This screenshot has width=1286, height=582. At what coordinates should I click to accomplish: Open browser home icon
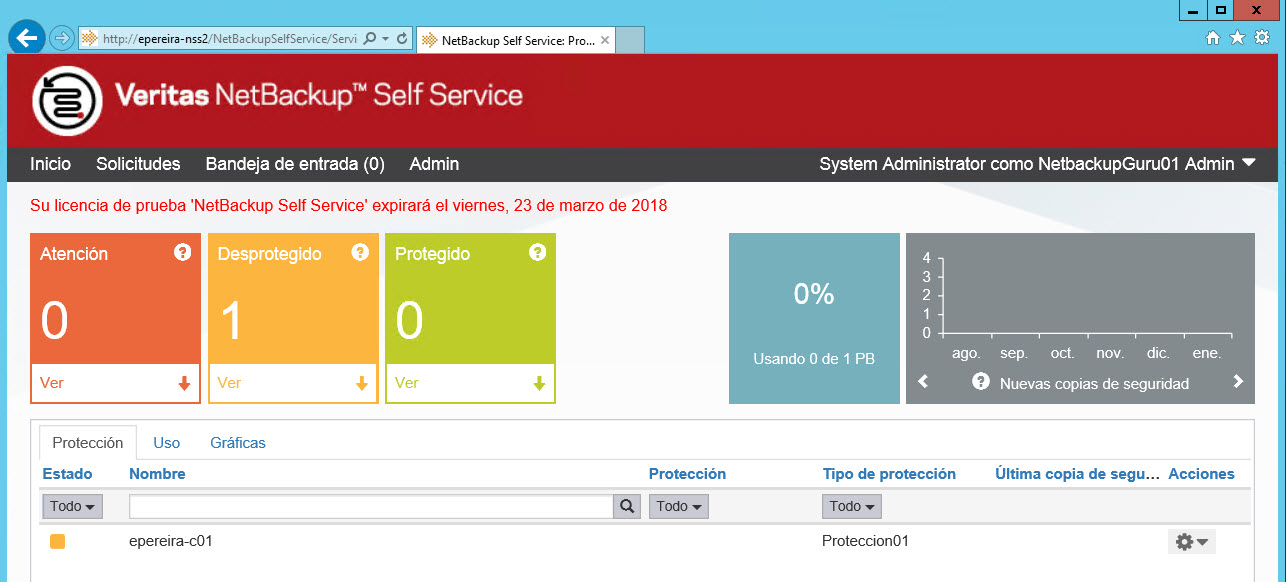[1213, 37]
